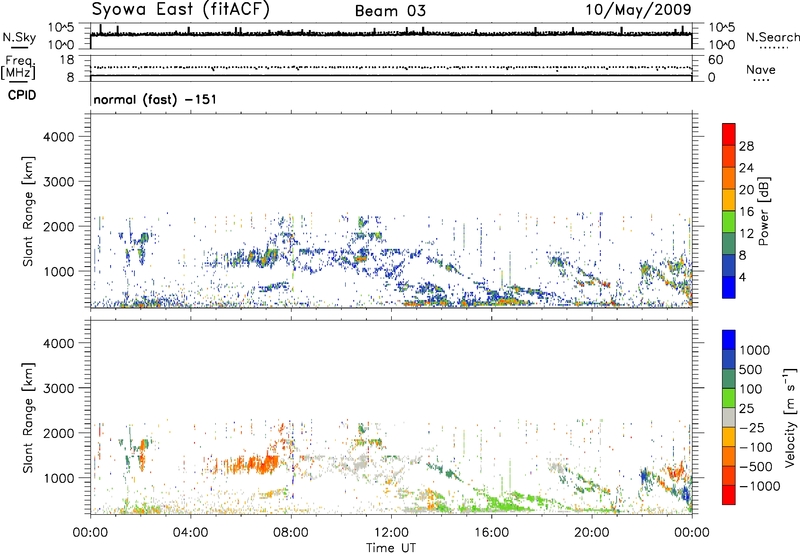
Task: Click the "Time UT" axis title
Action: [x=391, y=548]
